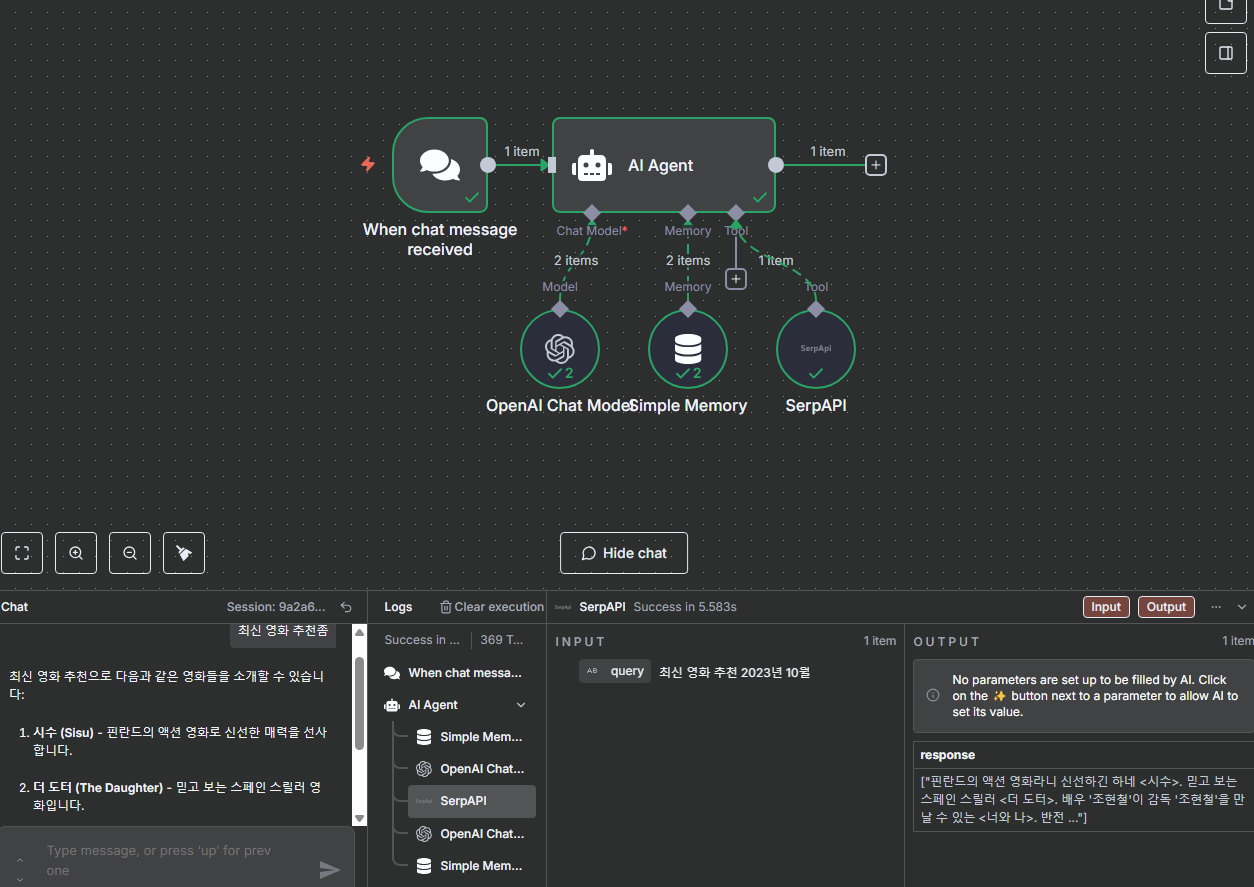This screenshot has height=887, width=1254.
Task: Click Clear execution button
Action: (x=492, y=607)
